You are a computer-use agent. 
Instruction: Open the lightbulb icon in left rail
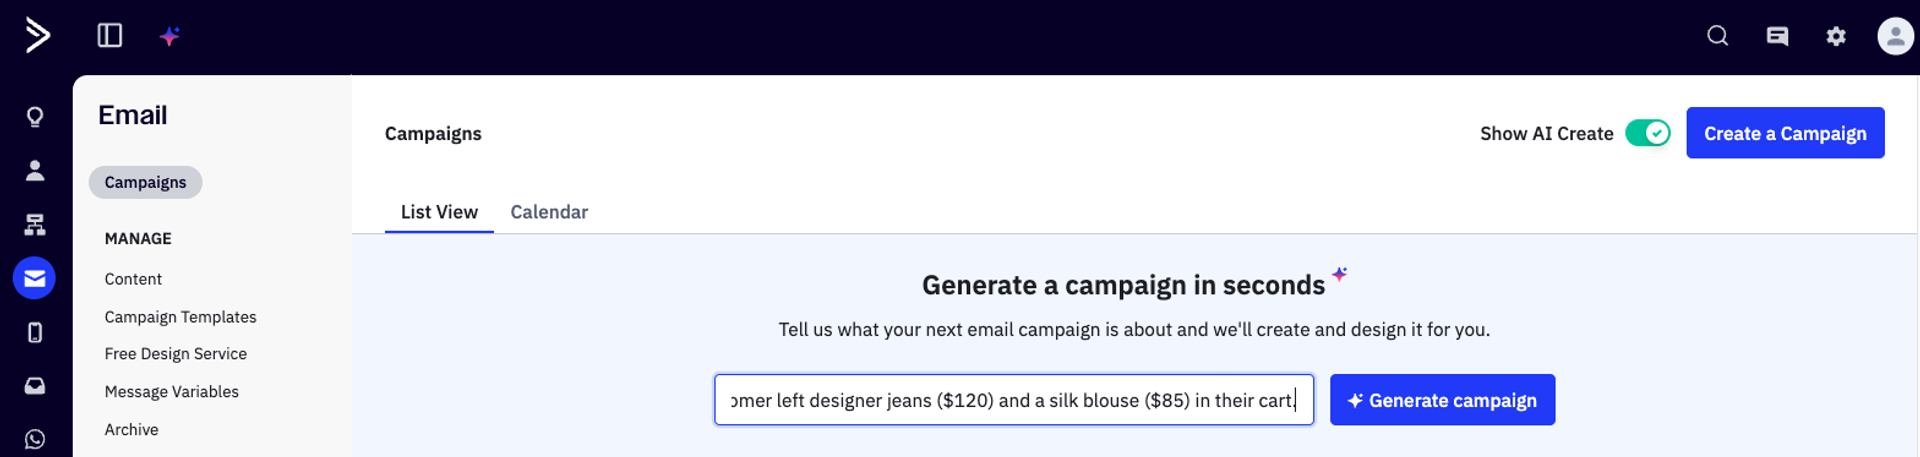tap(35, 117)
